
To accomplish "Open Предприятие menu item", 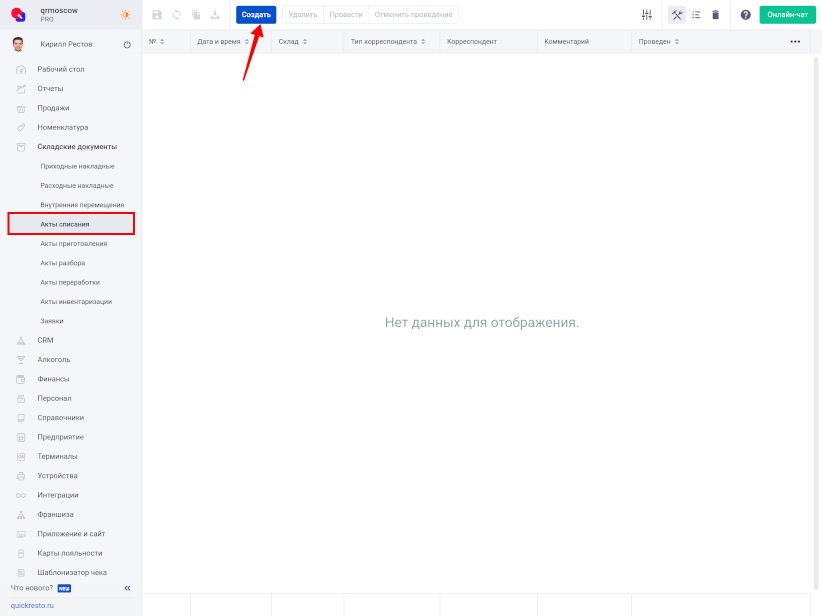I will tap(61, 437).
